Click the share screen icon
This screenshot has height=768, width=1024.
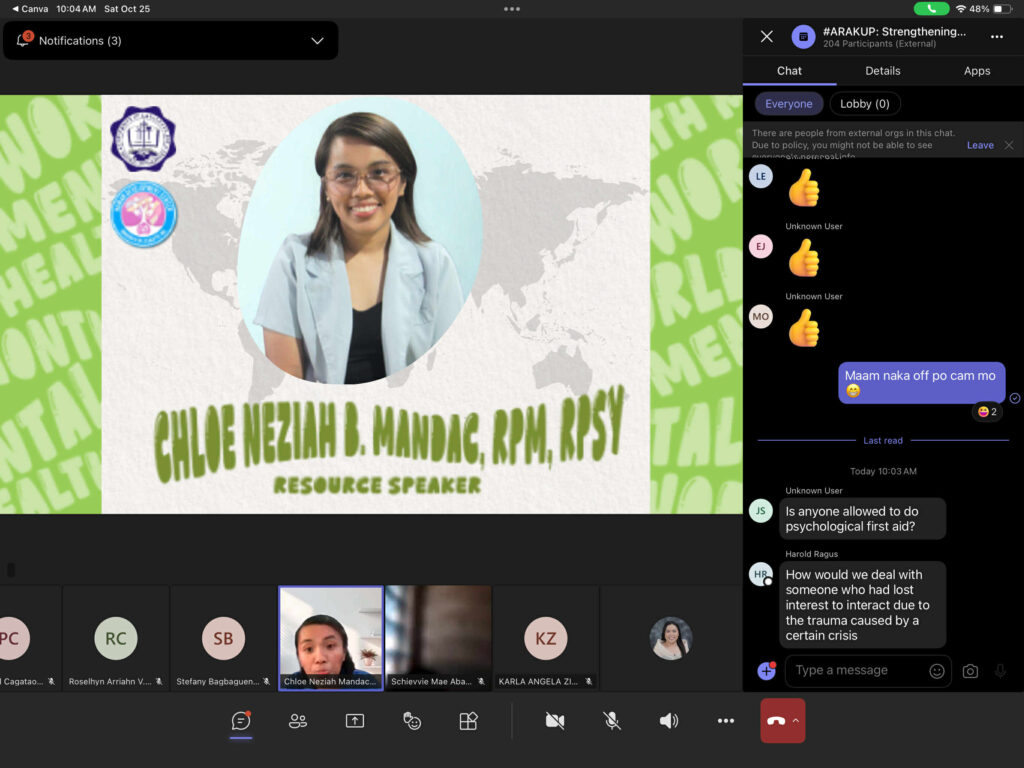point(355,721)
